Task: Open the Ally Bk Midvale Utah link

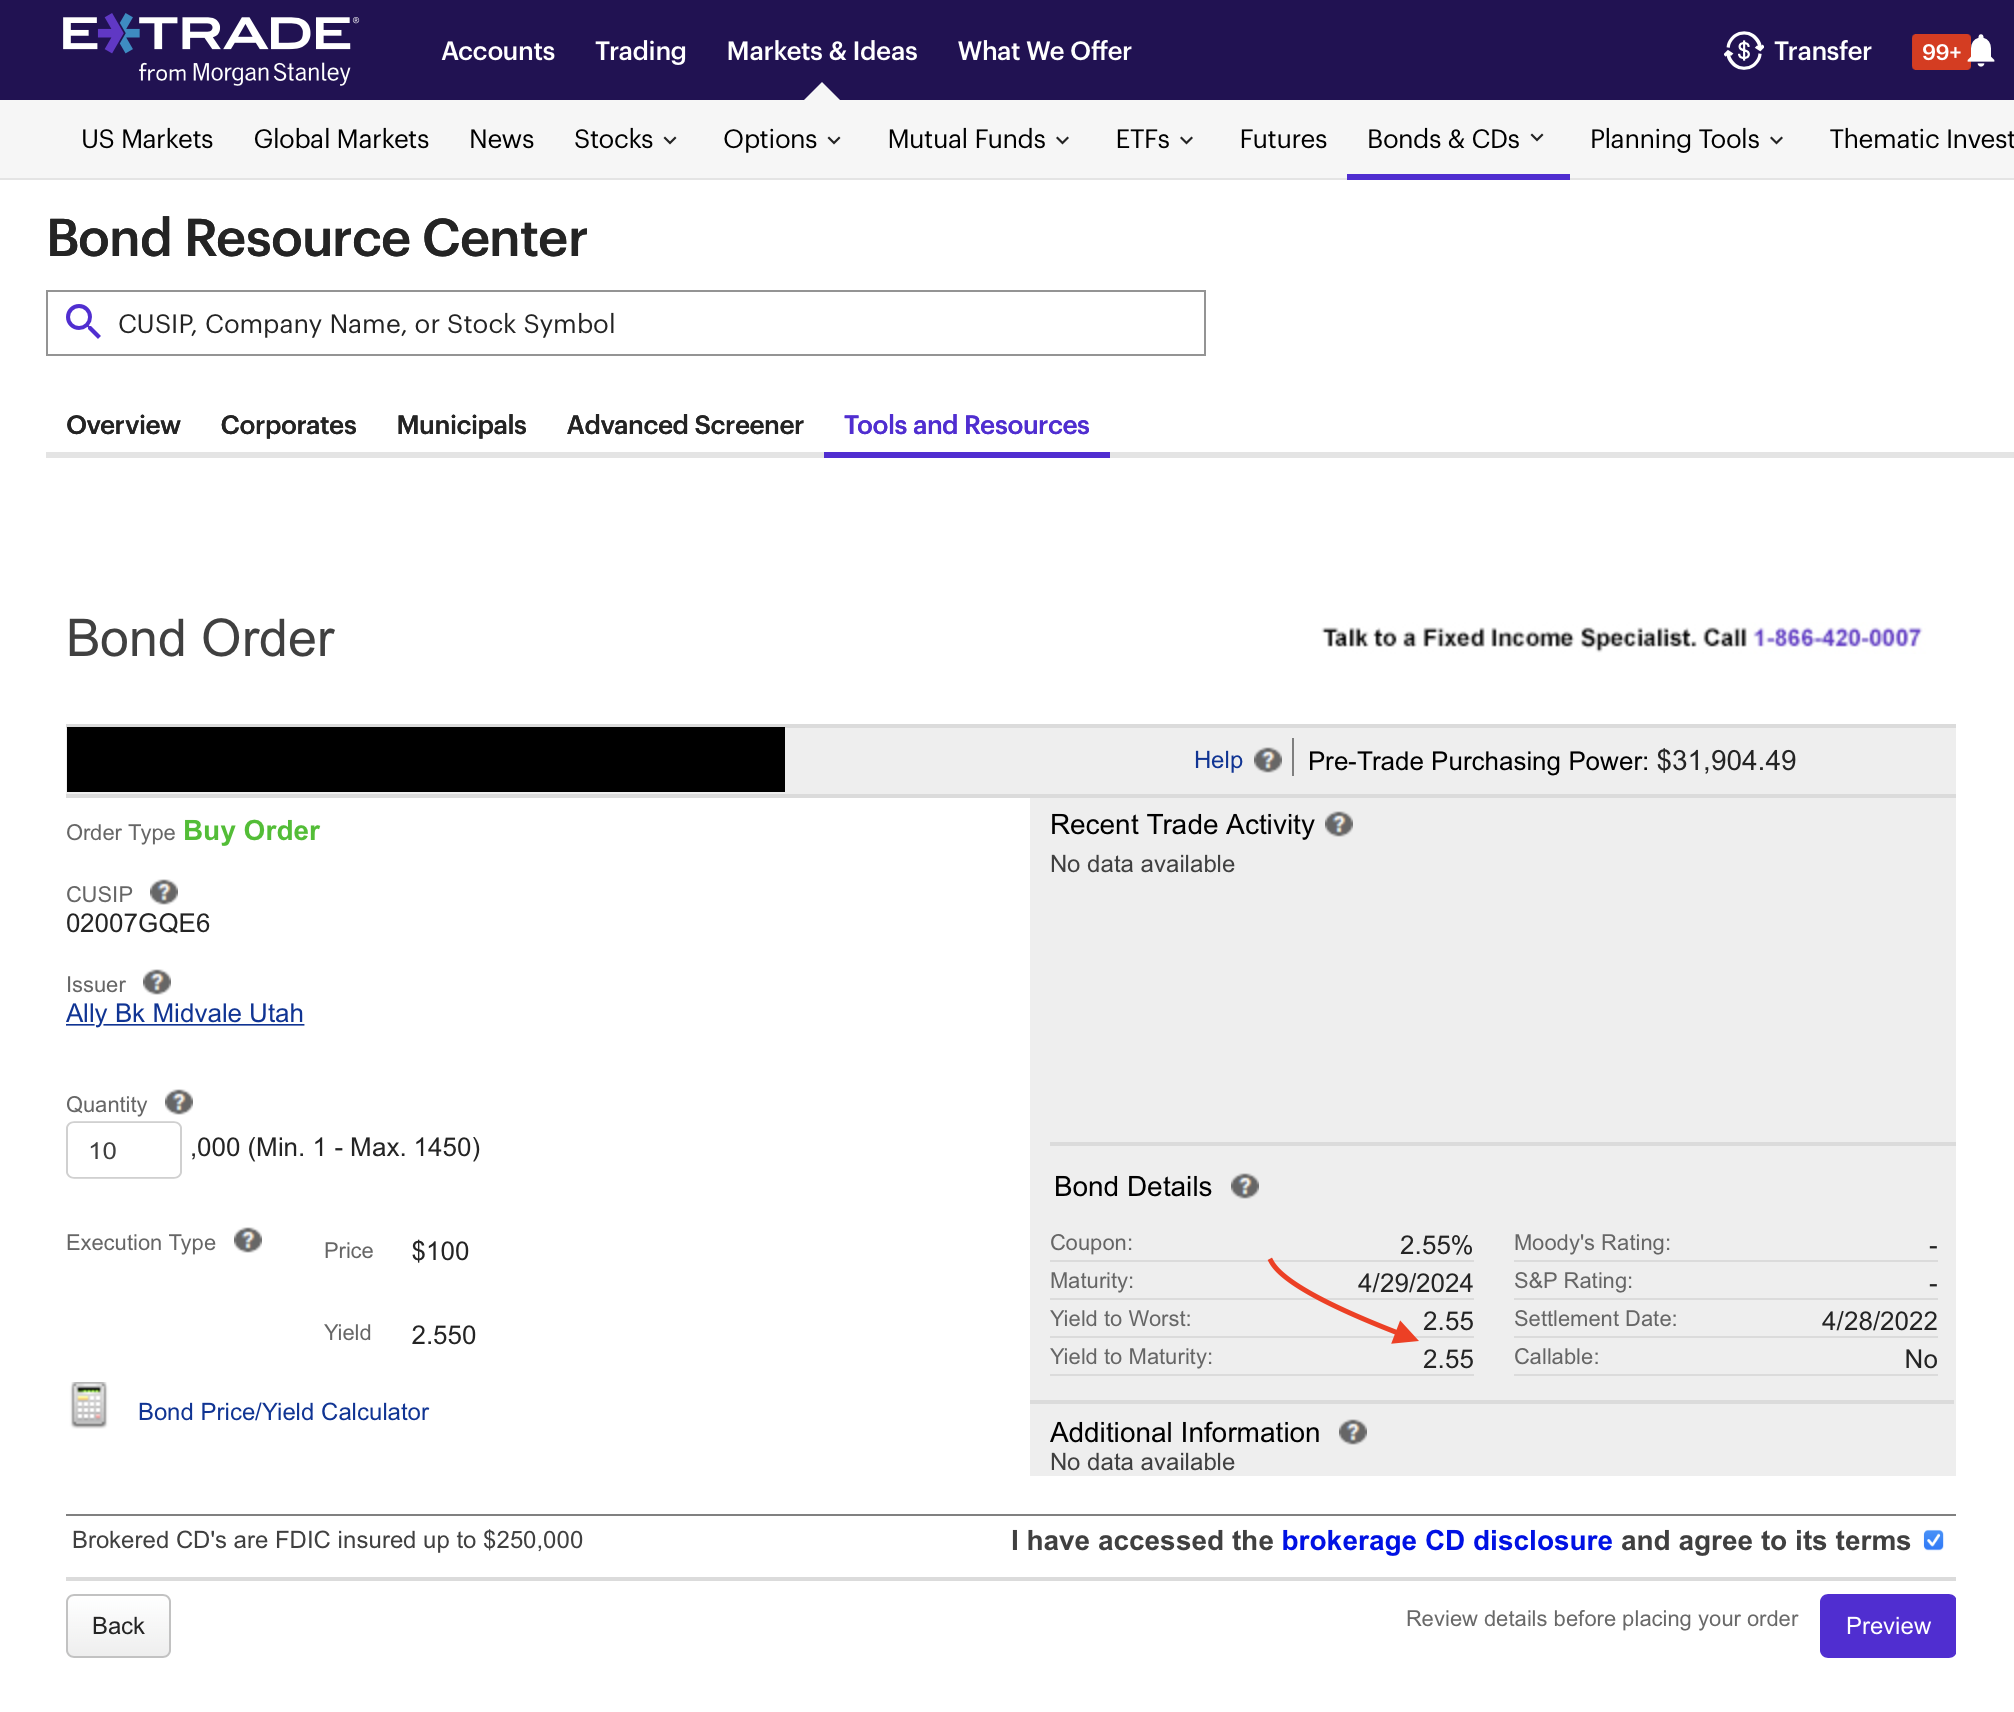Action: tap(185, 1013)
